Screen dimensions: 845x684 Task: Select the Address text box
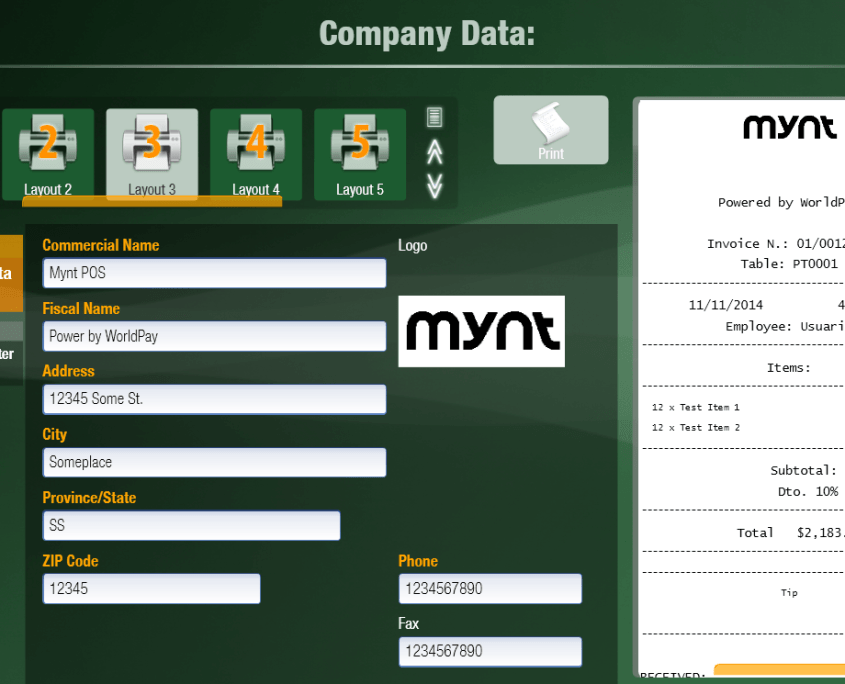click(x=214, y=399)
